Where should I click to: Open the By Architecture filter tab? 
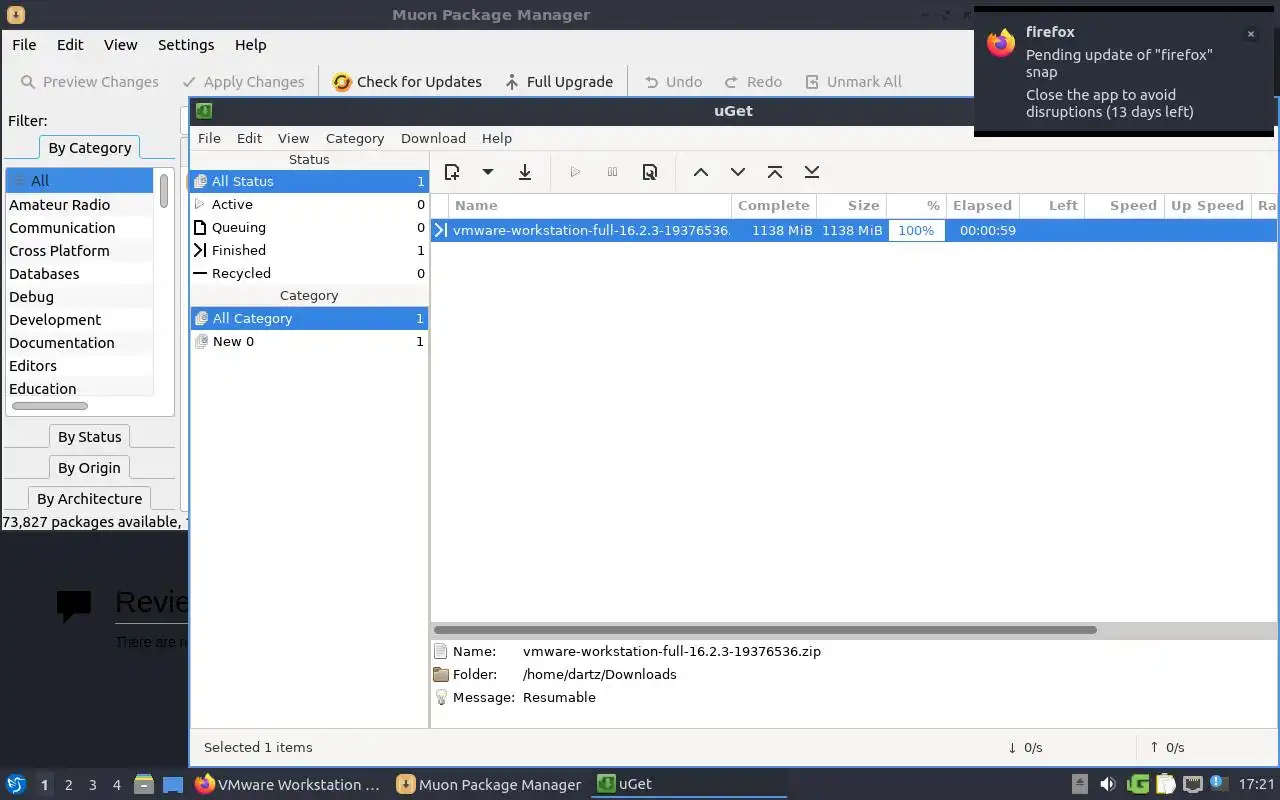89,499
